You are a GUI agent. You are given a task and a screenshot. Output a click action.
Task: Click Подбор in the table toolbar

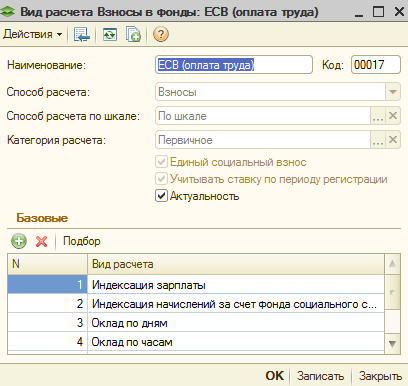(x=82, y=241)
